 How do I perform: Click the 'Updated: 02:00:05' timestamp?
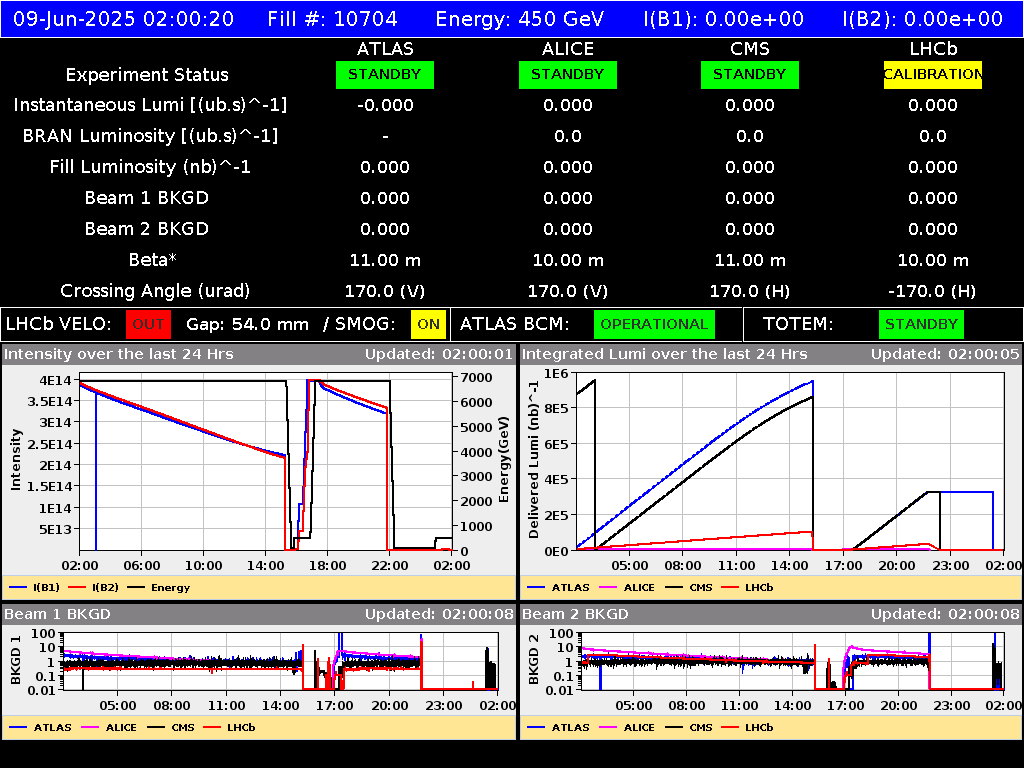tap(945, 355)
